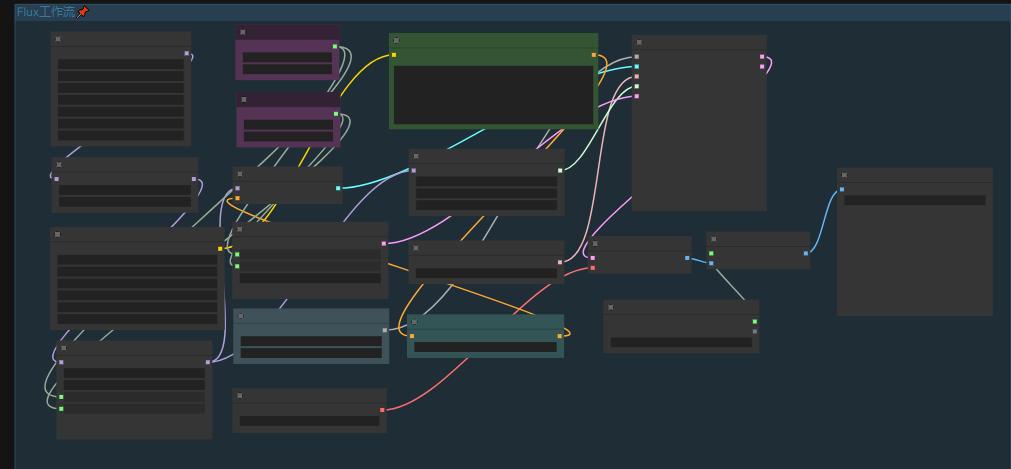
Task: Click the collapse dot on the lower teal node
Action: 415,321
